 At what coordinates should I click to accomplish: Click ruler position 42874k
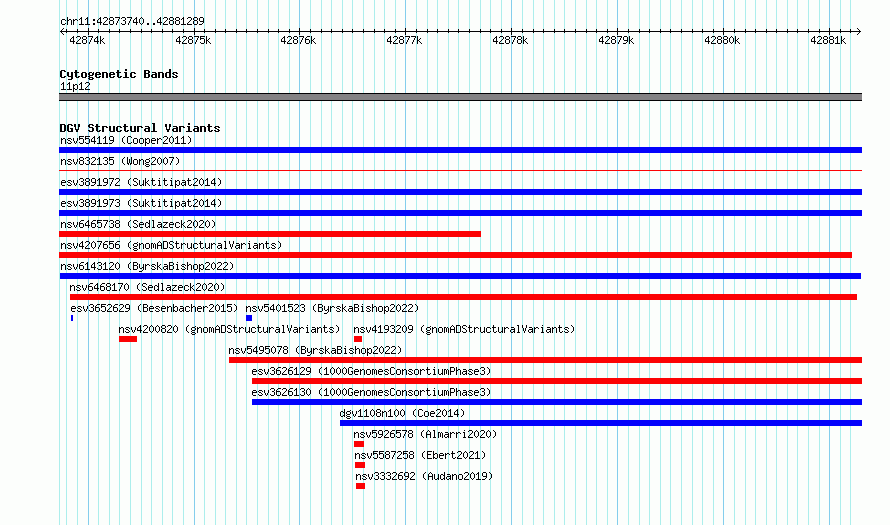pos(87,40)
